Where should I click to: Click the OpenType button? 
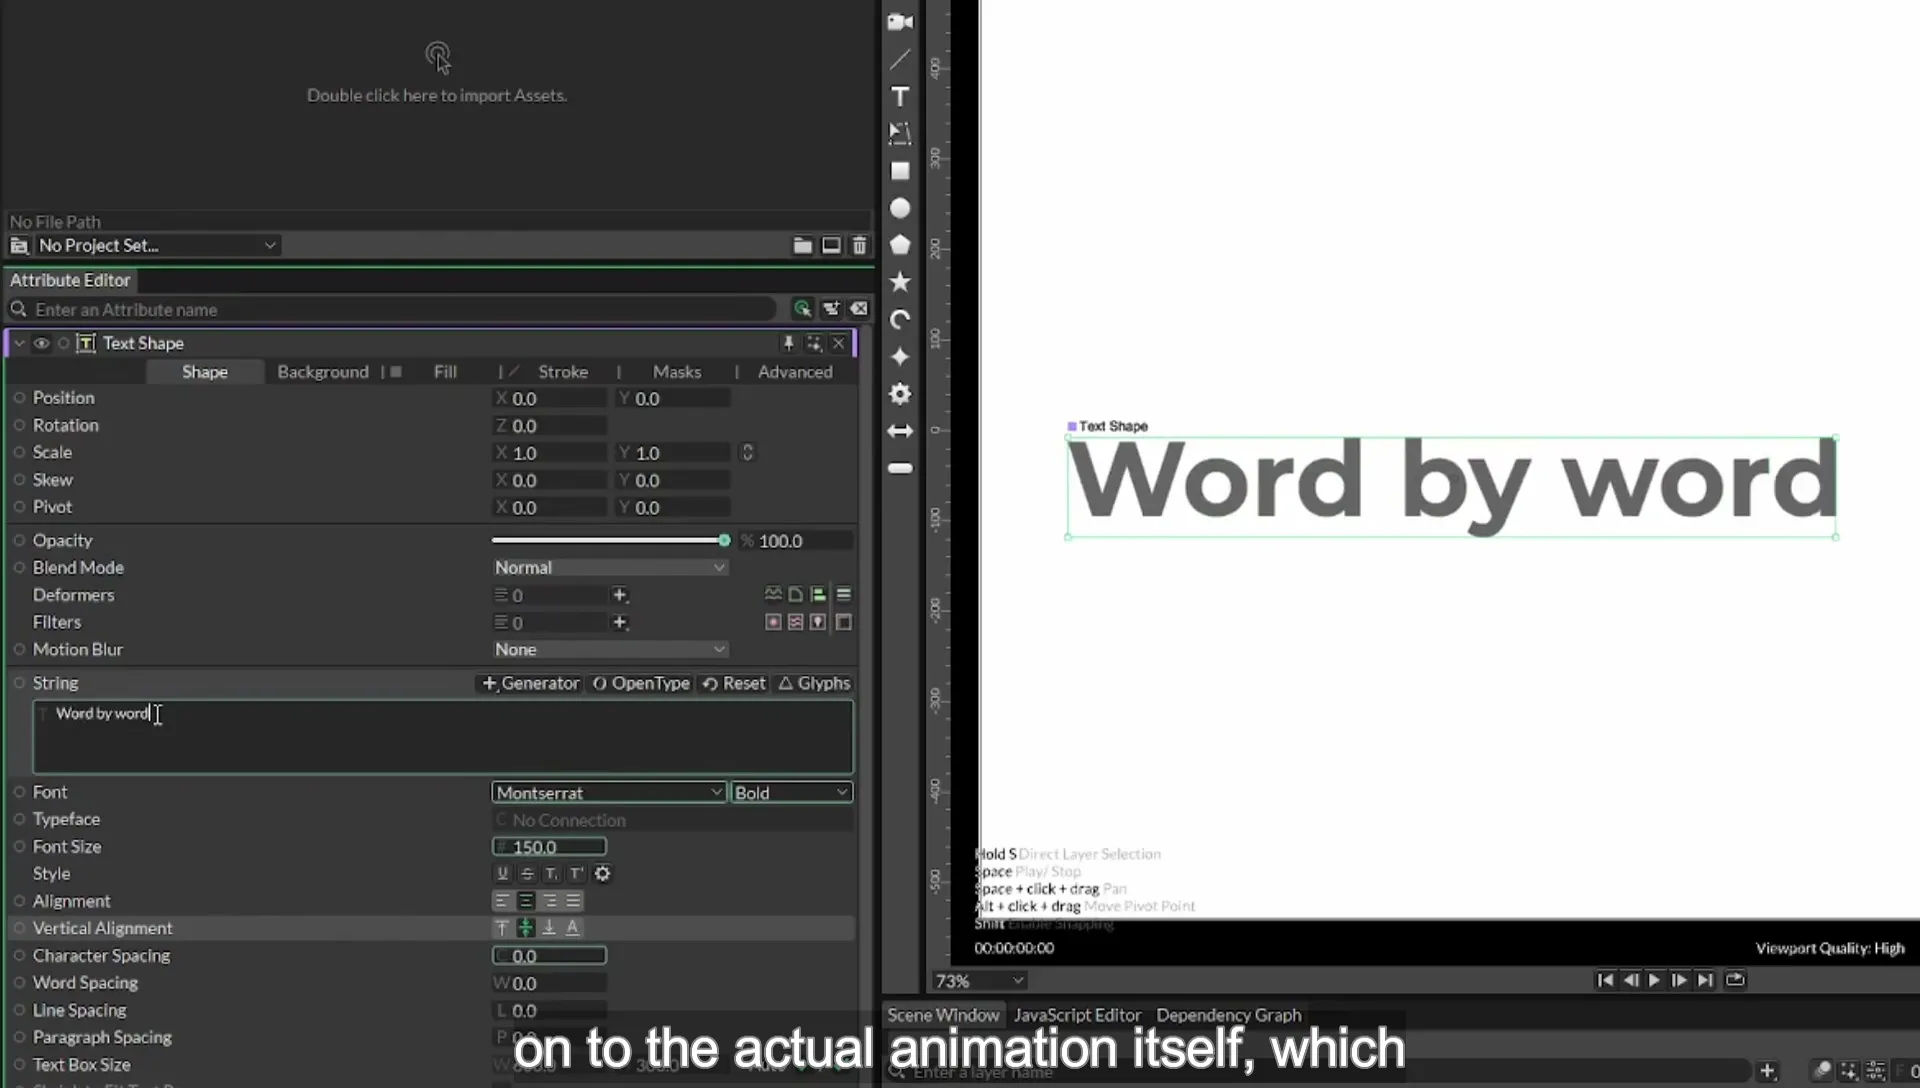(641, 683)
